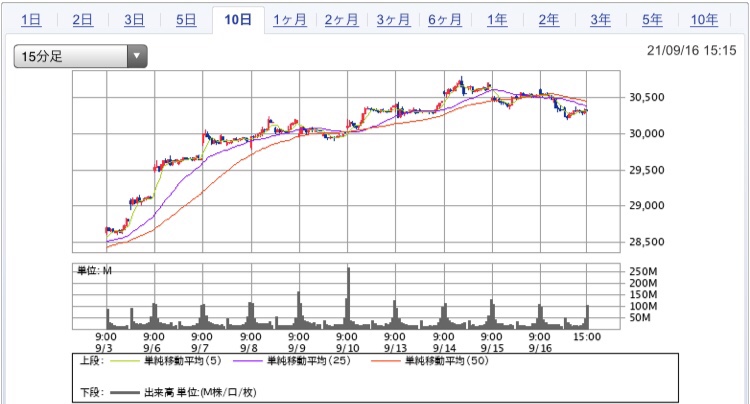
Task: Click the 9/10 date axis label
Action: pos(347,348)
